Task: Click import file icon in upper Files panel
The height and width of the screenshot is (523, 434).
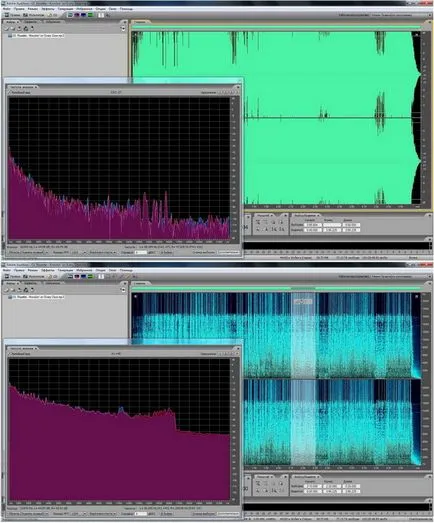Action: (13, 28)
